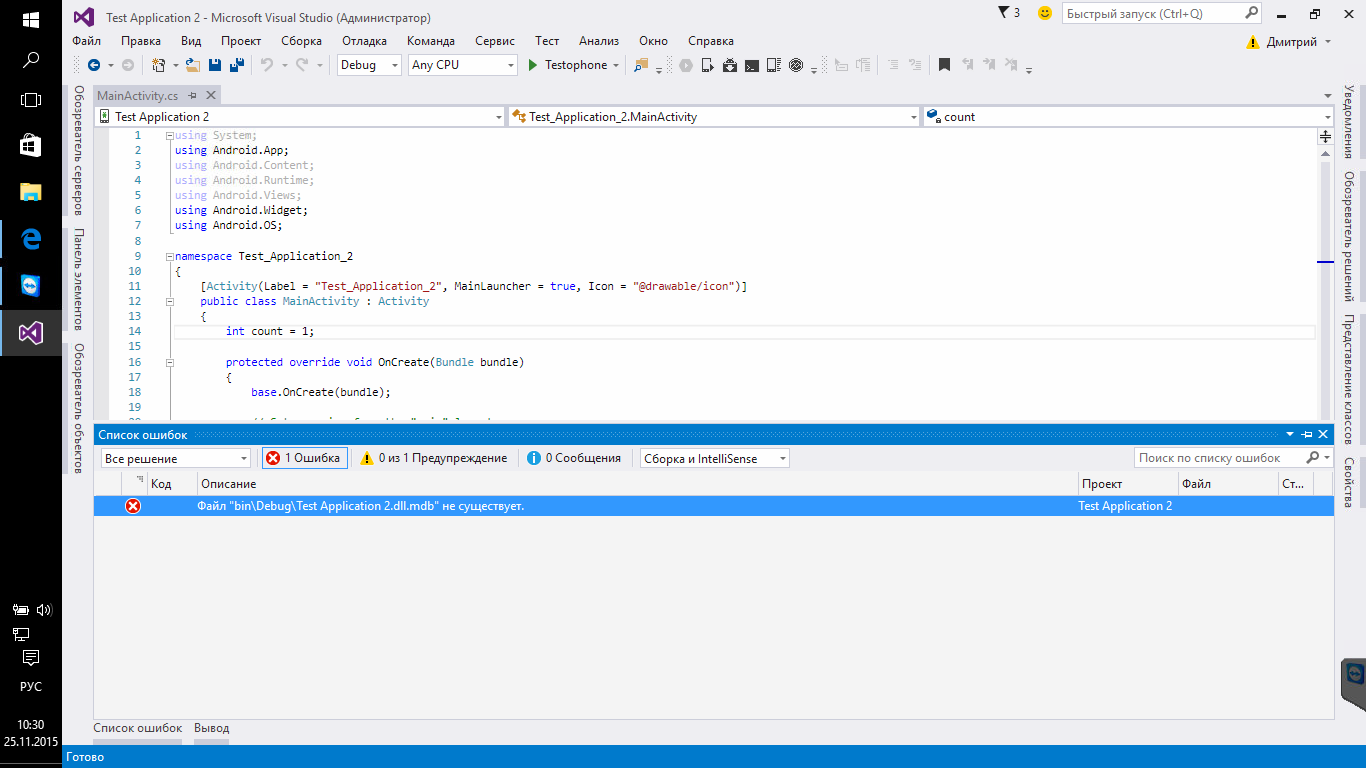
Task: Open the Сборка menu
Action: pos(301,41)
